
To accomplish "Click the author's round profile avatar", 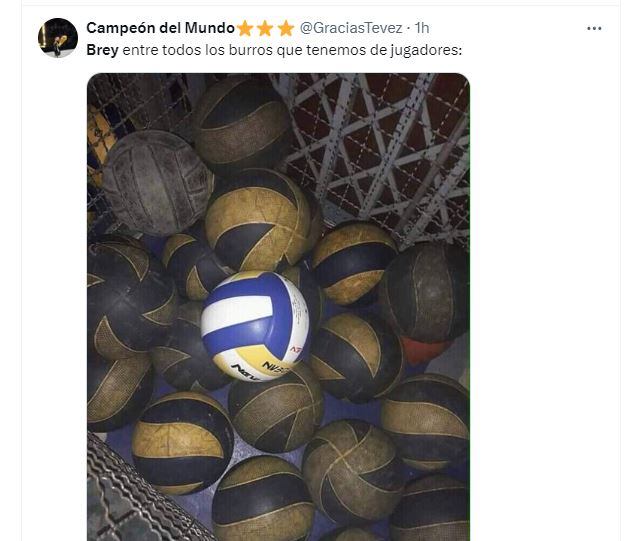I will point(58,38).
